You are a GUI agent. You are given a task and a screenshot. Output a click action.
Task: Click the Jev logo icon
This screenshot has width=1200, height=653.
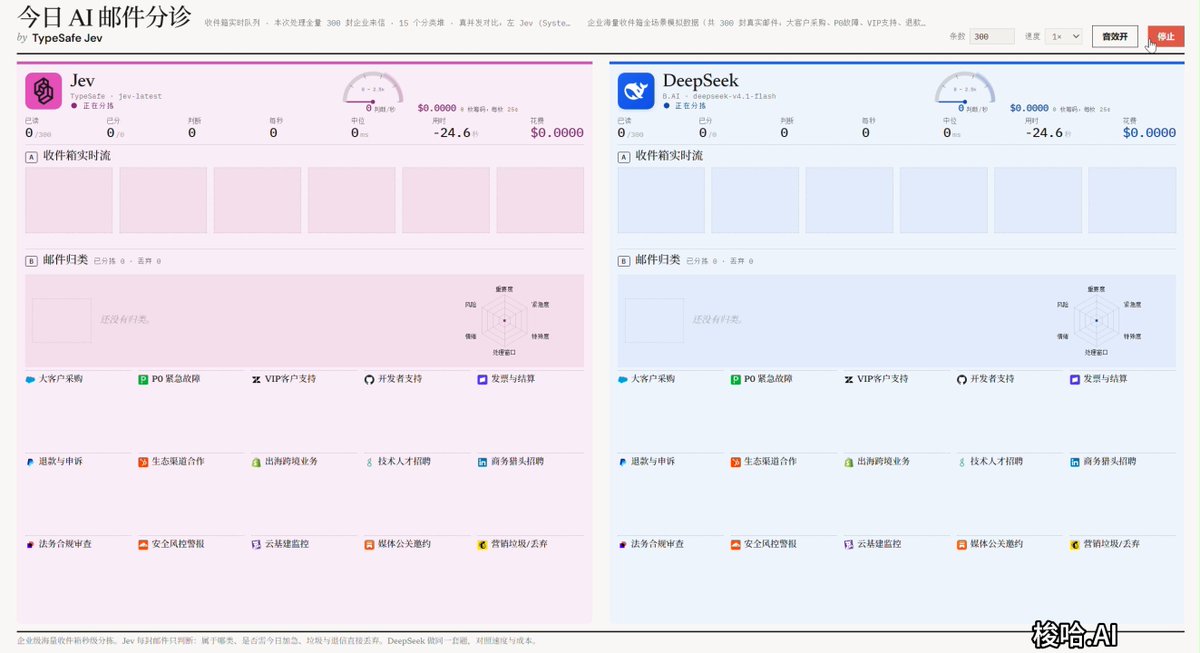(43, 91)
